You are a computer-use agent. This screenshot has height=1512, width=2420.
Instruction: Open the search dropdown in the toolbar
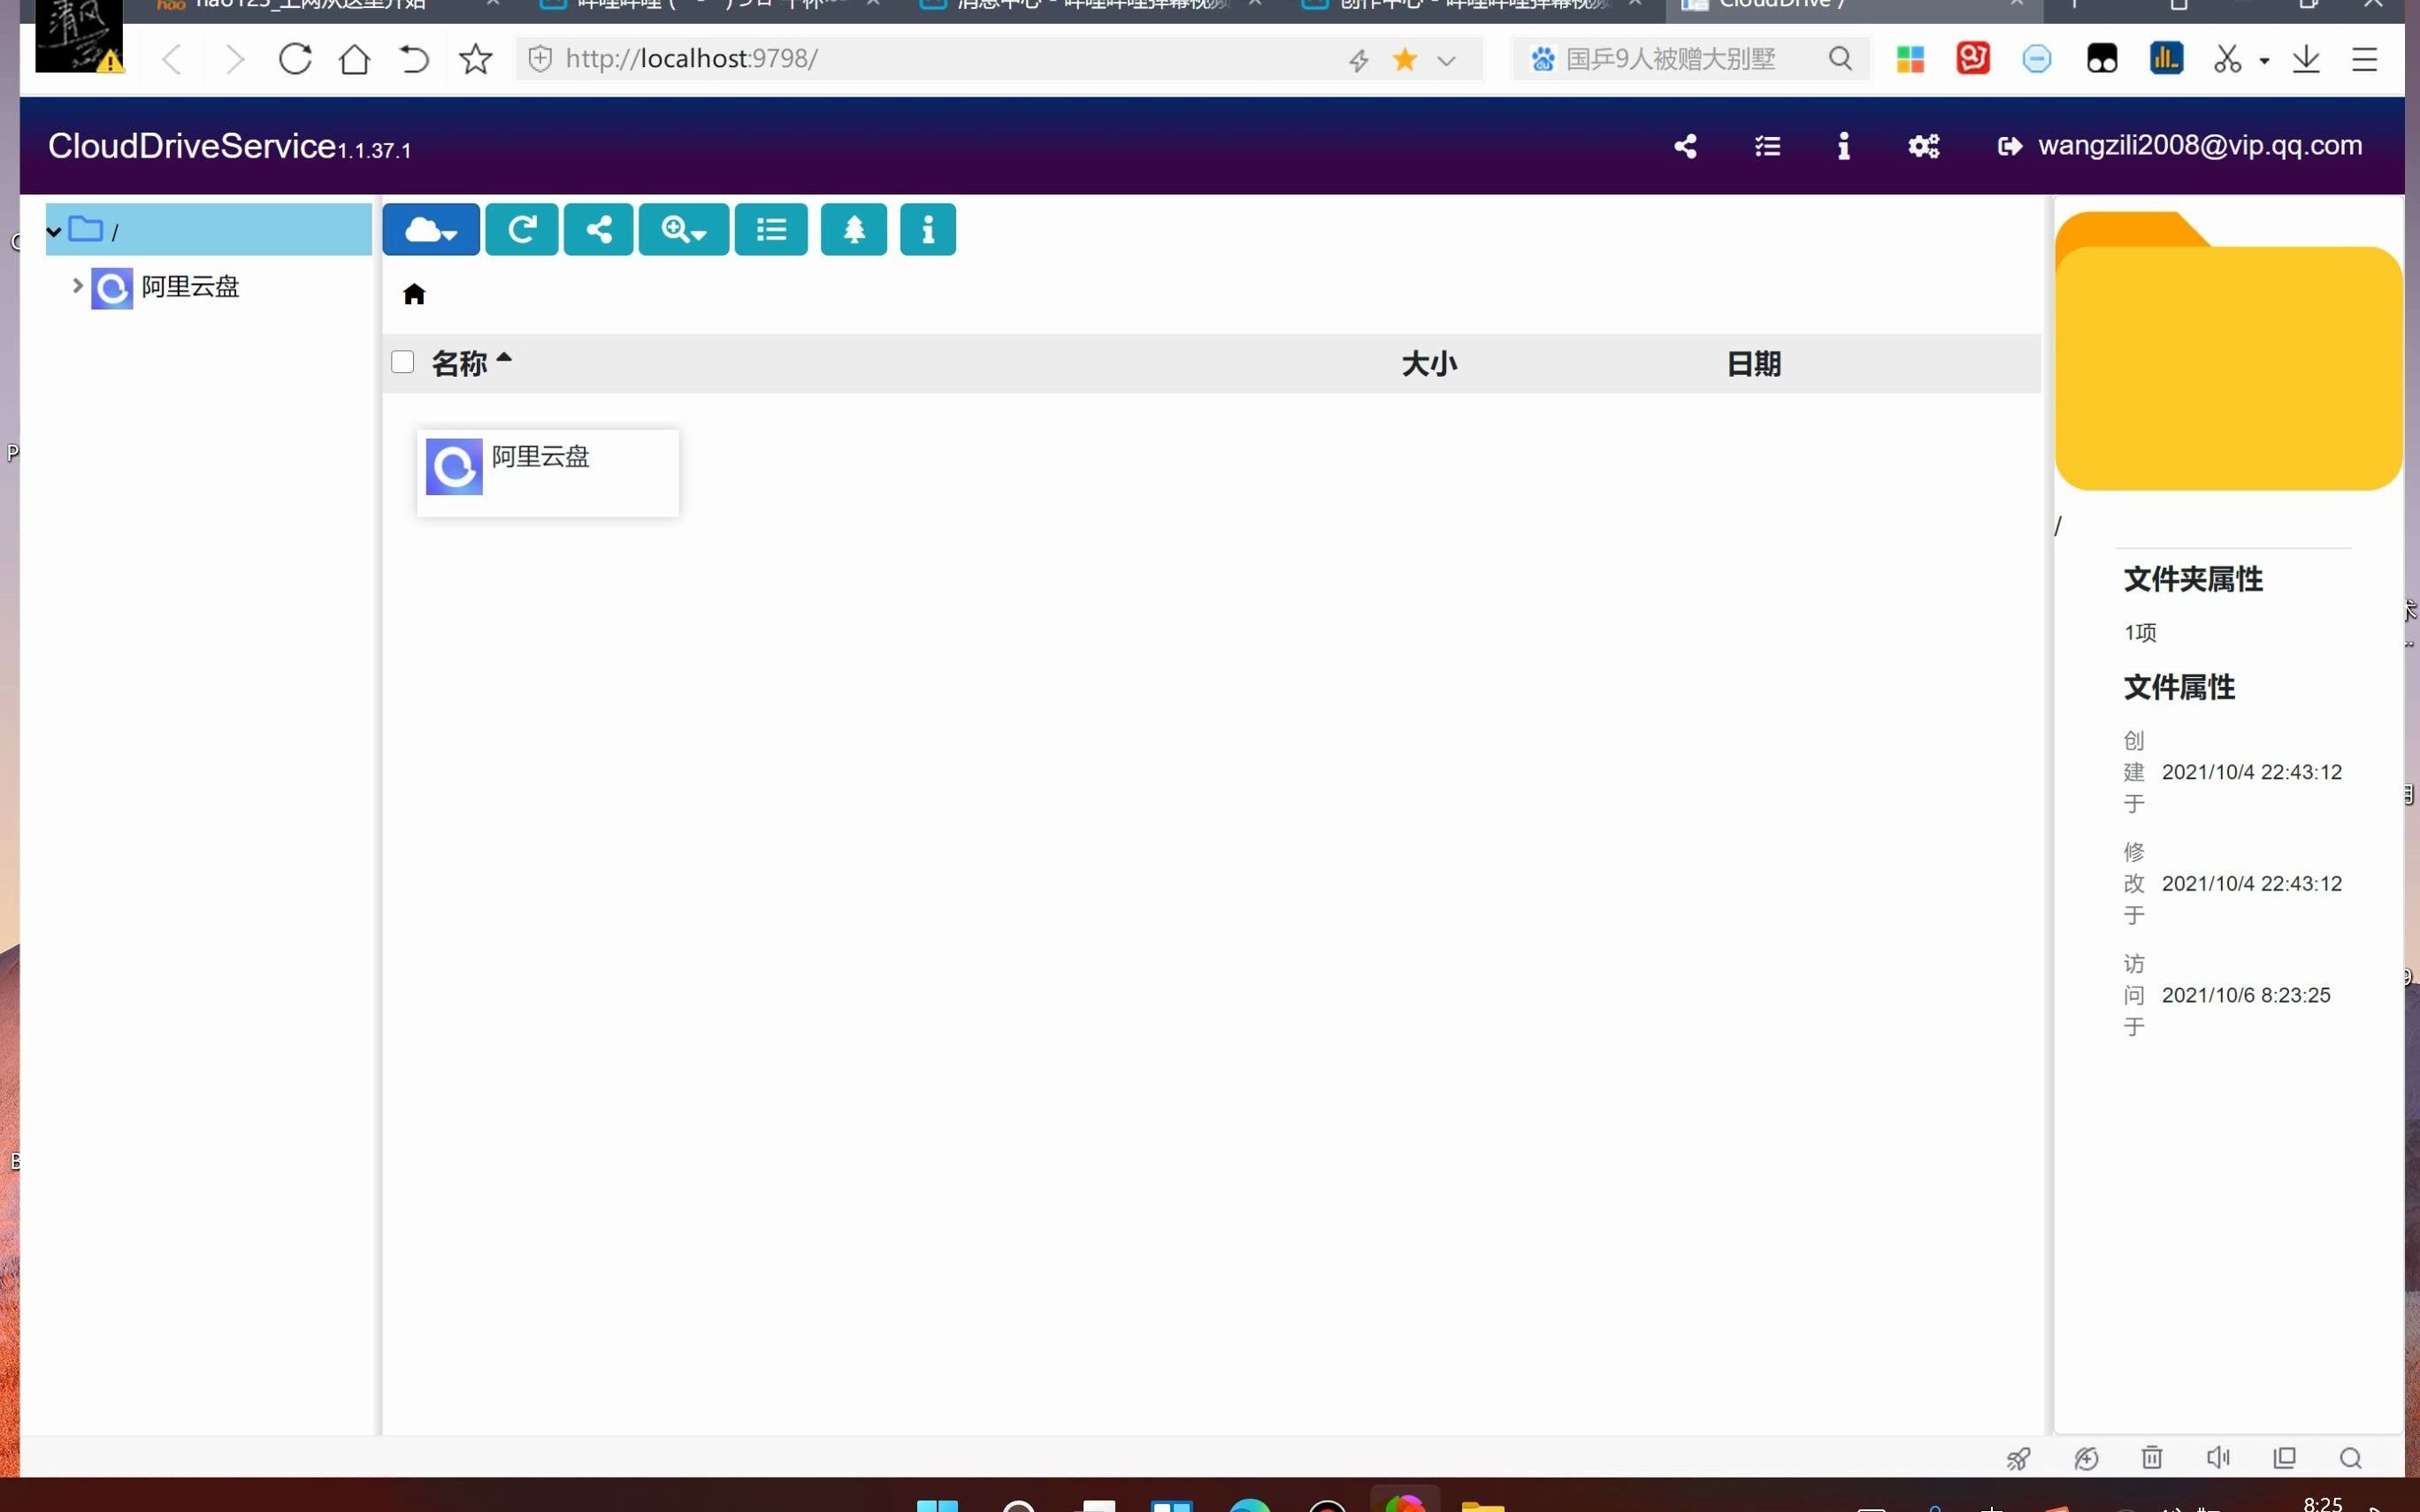click(683, 230)
